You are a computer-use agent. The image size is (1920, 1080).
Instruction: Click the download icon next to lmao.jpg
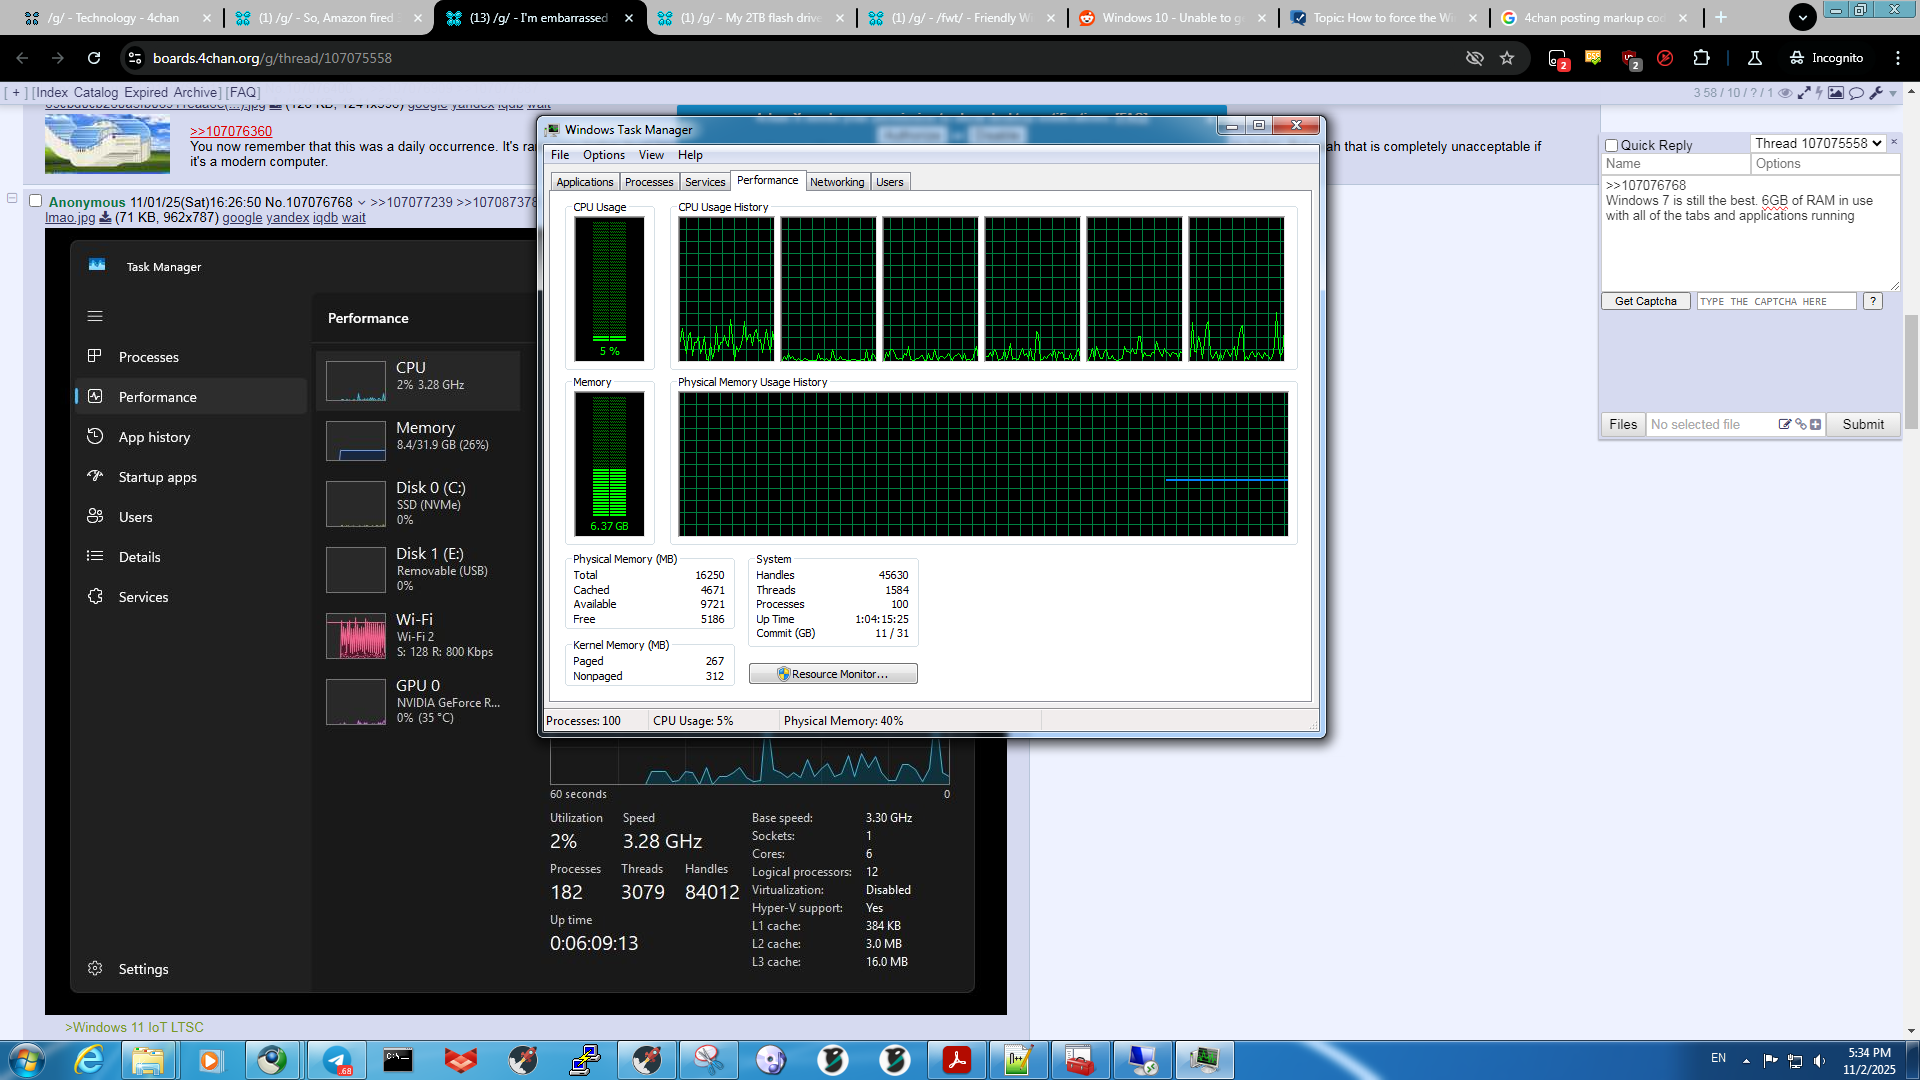click(105, 218)
